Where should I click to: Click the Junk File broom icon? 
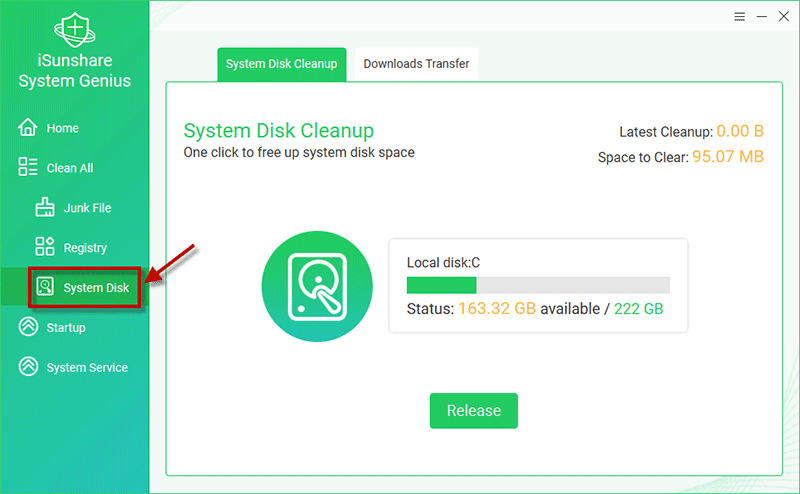click(45, 207)
